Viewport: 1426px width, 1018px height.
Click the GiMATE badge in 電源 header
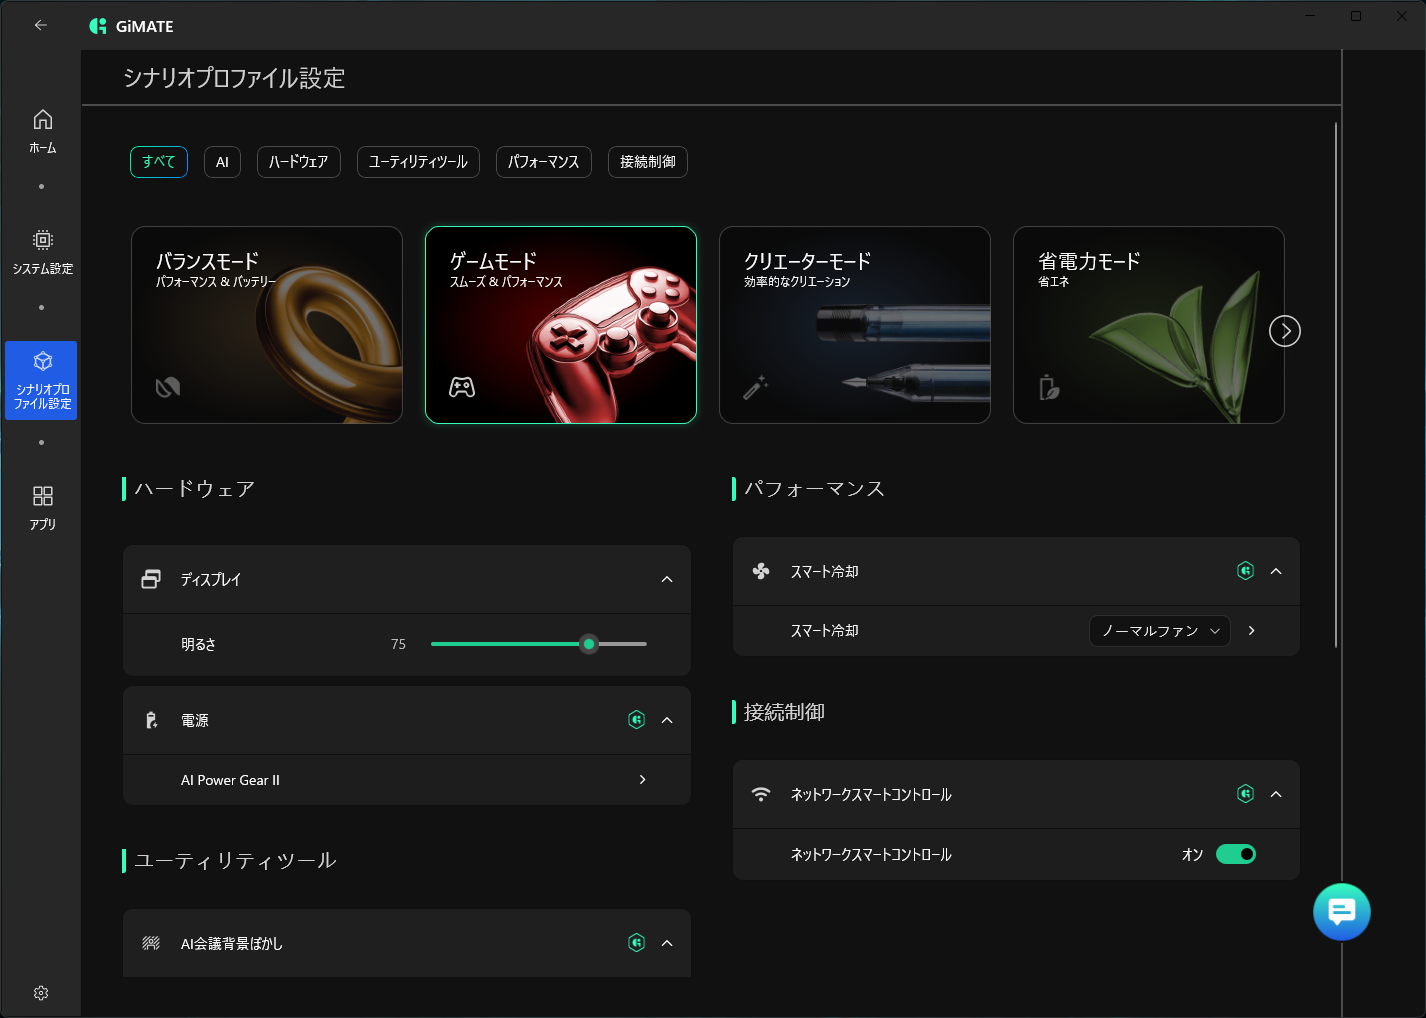636,720
